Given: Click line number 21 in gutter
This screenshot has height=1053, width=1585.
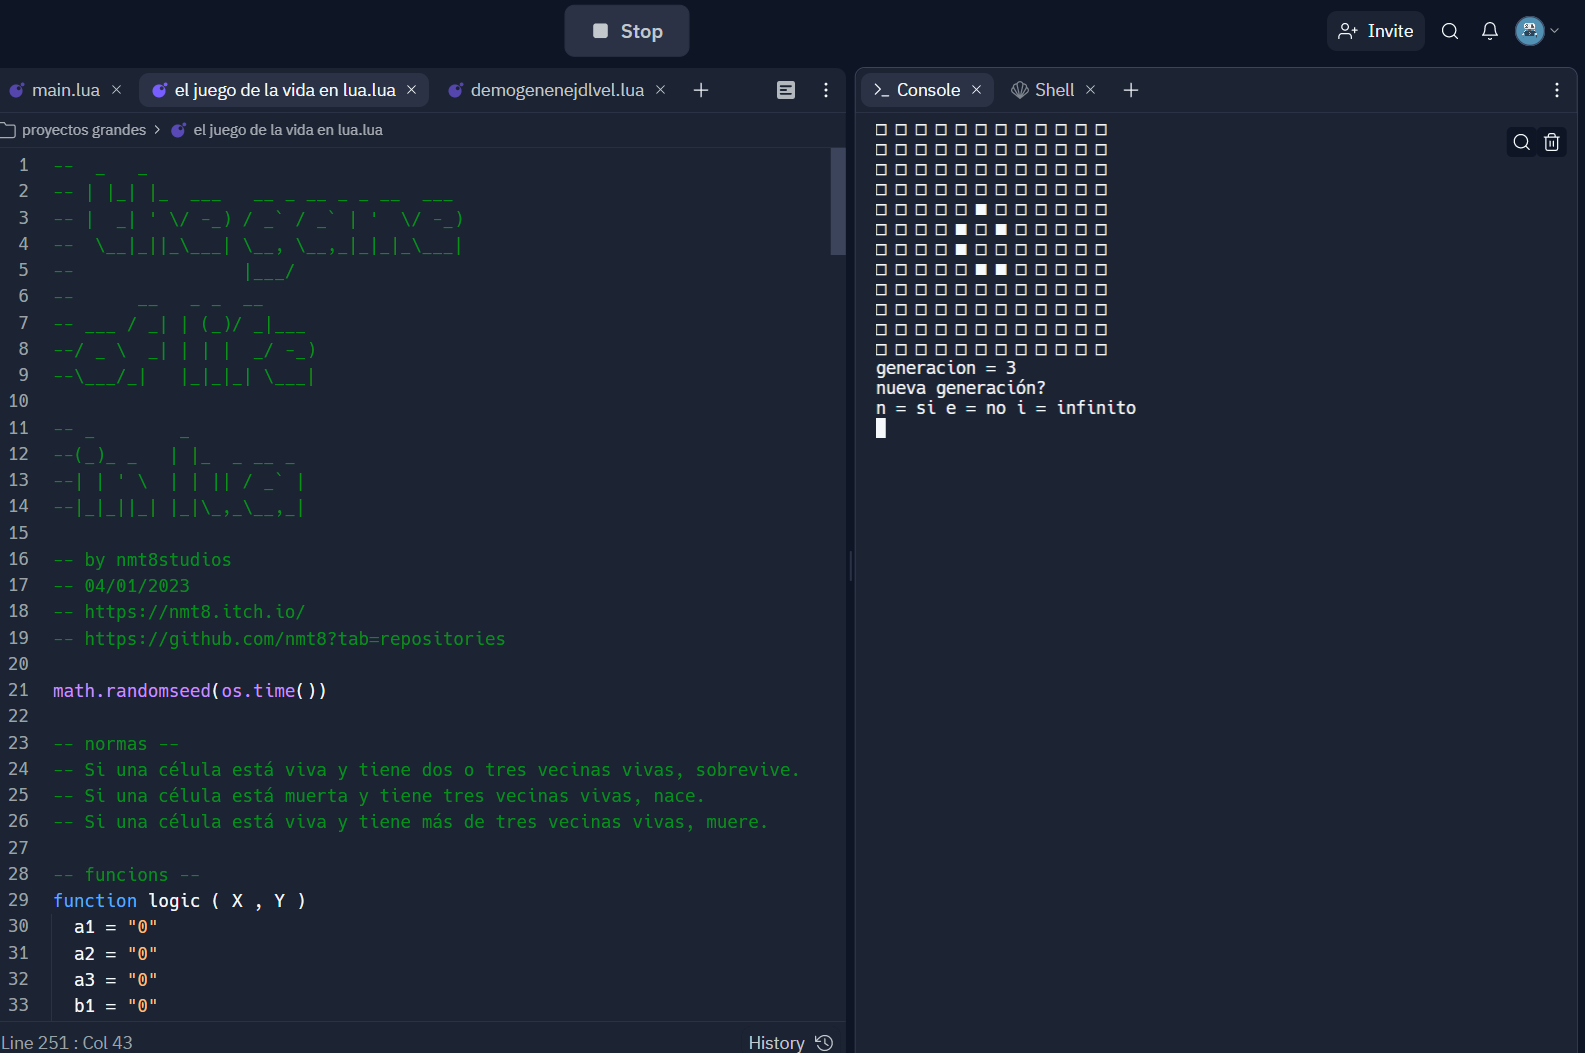Looking at the screenshot, I should click(x=19, y=690).
